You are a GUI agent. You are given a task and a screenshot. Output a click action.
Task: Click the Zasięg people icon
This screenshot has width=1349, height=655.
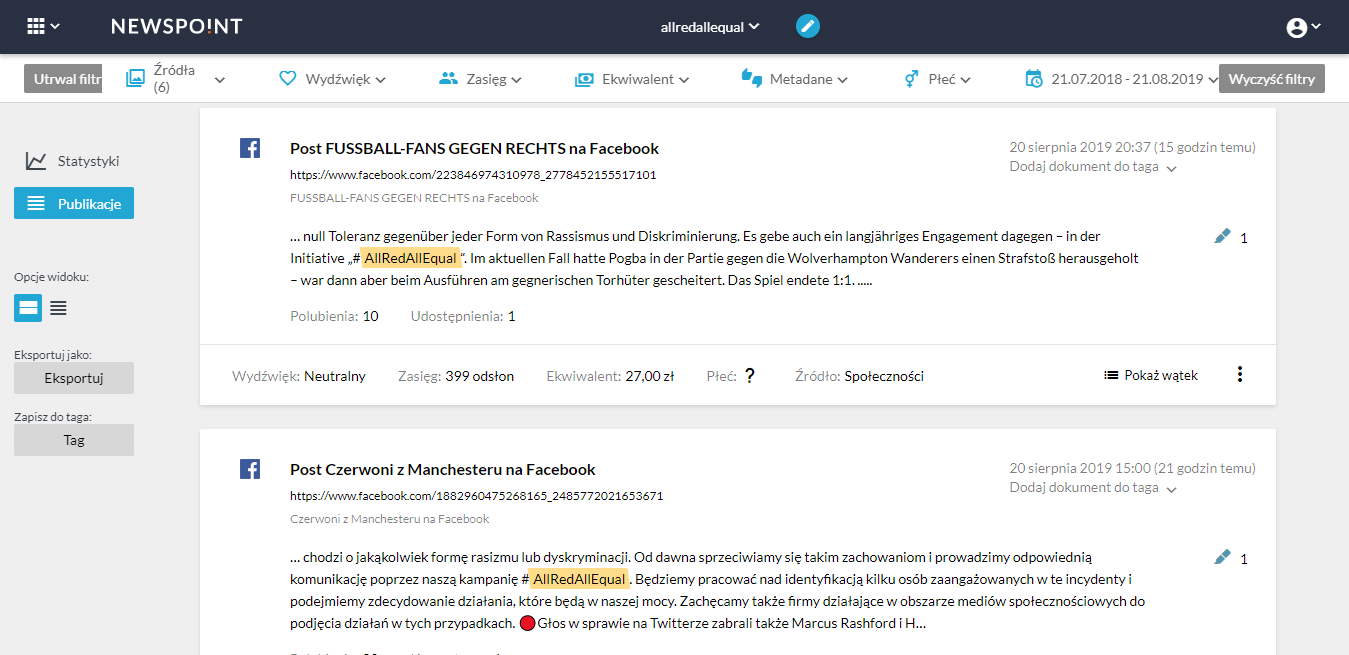[448, 78]
